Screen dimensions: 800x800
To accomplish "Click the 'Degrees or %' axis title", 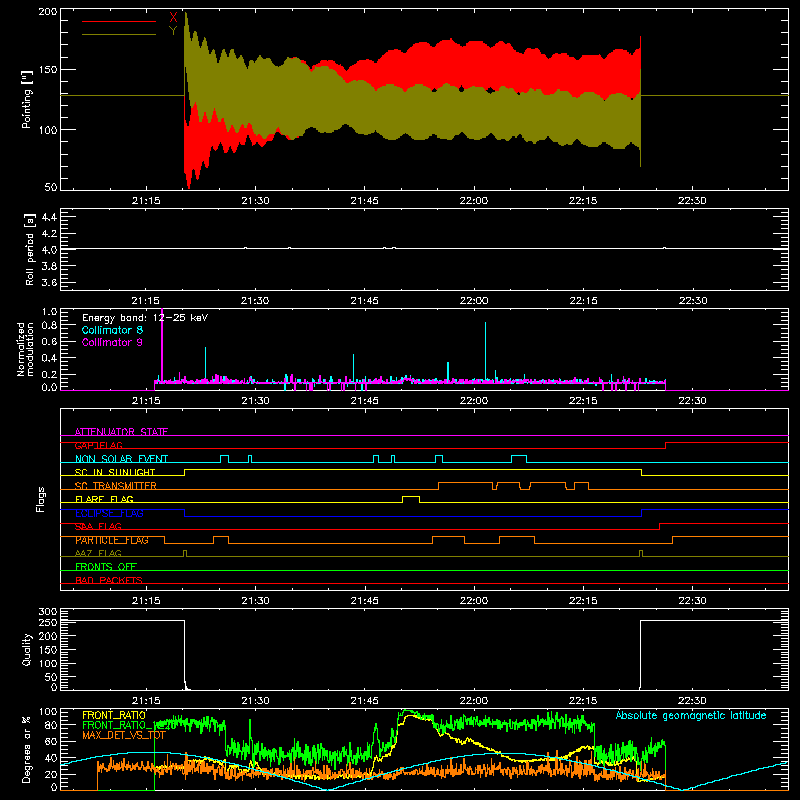I will click(x=27, y=750).
